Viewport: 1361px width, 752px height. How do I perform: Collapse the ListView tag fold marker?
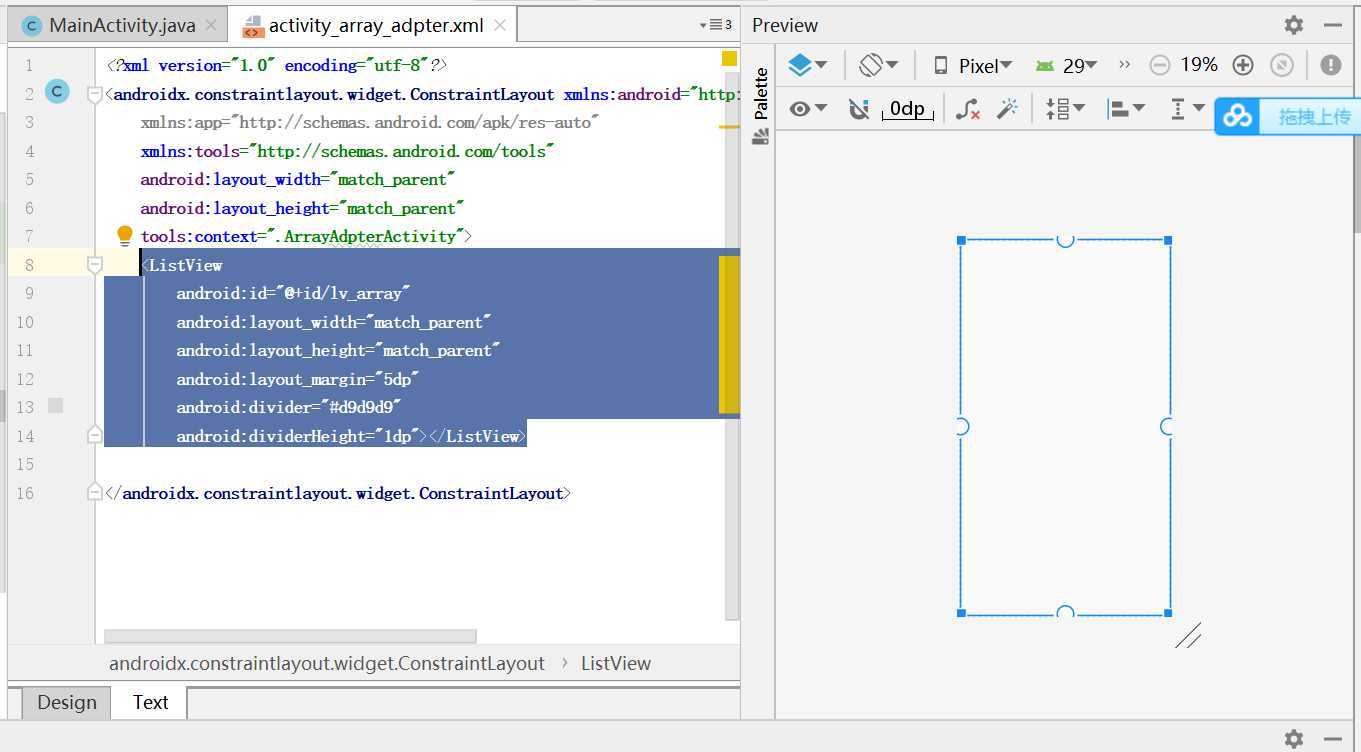(94, 265)
